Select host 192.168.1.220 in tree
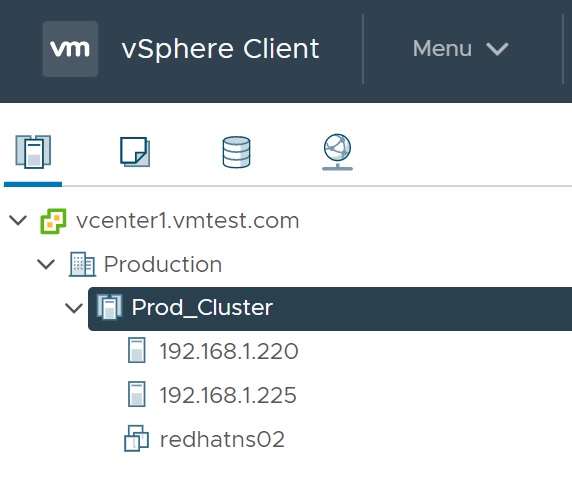Screen dimensions: 572x493 pyautogui.click(x=229, y=351)
